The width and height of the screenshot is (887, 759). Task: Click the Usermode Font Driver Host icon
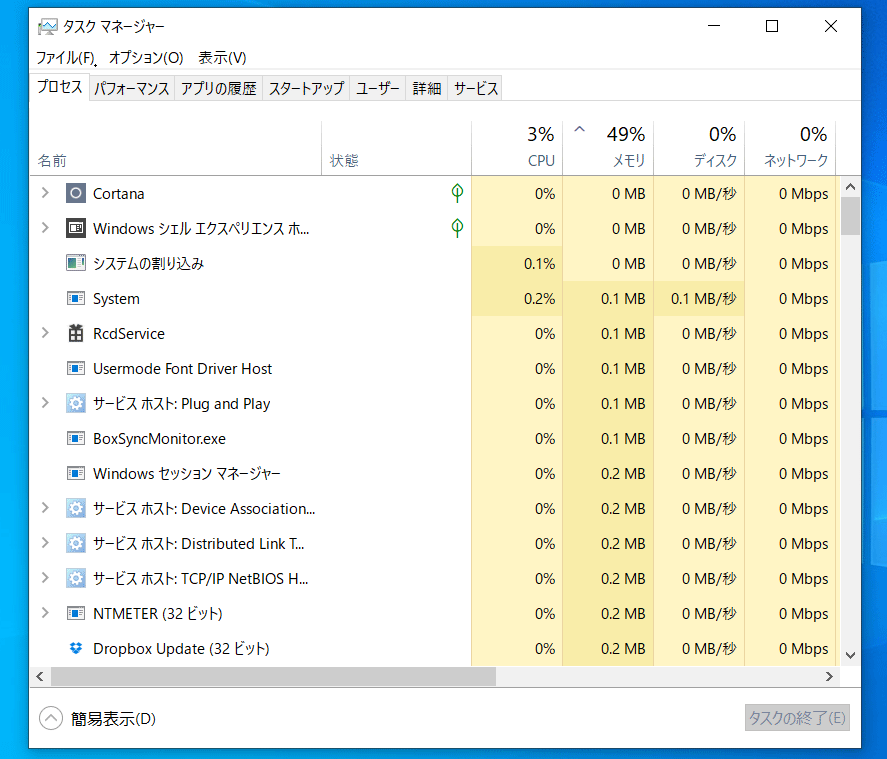76,369
